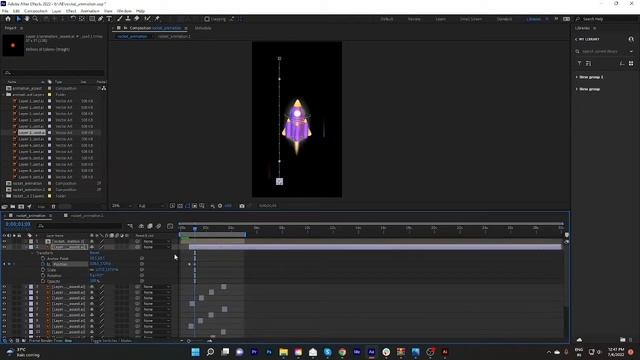Viewport: 640px width, 360px height.
Task: Switch Libraries panel to grid view
Action: click(x=631, y=63)
